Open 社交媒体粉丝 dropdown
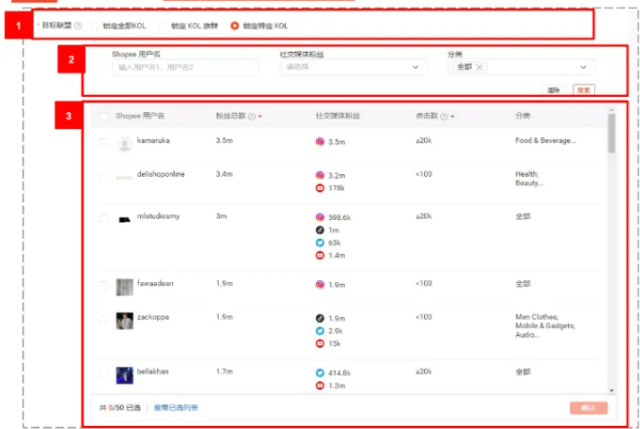640x429 pixels. coord(353,67)
